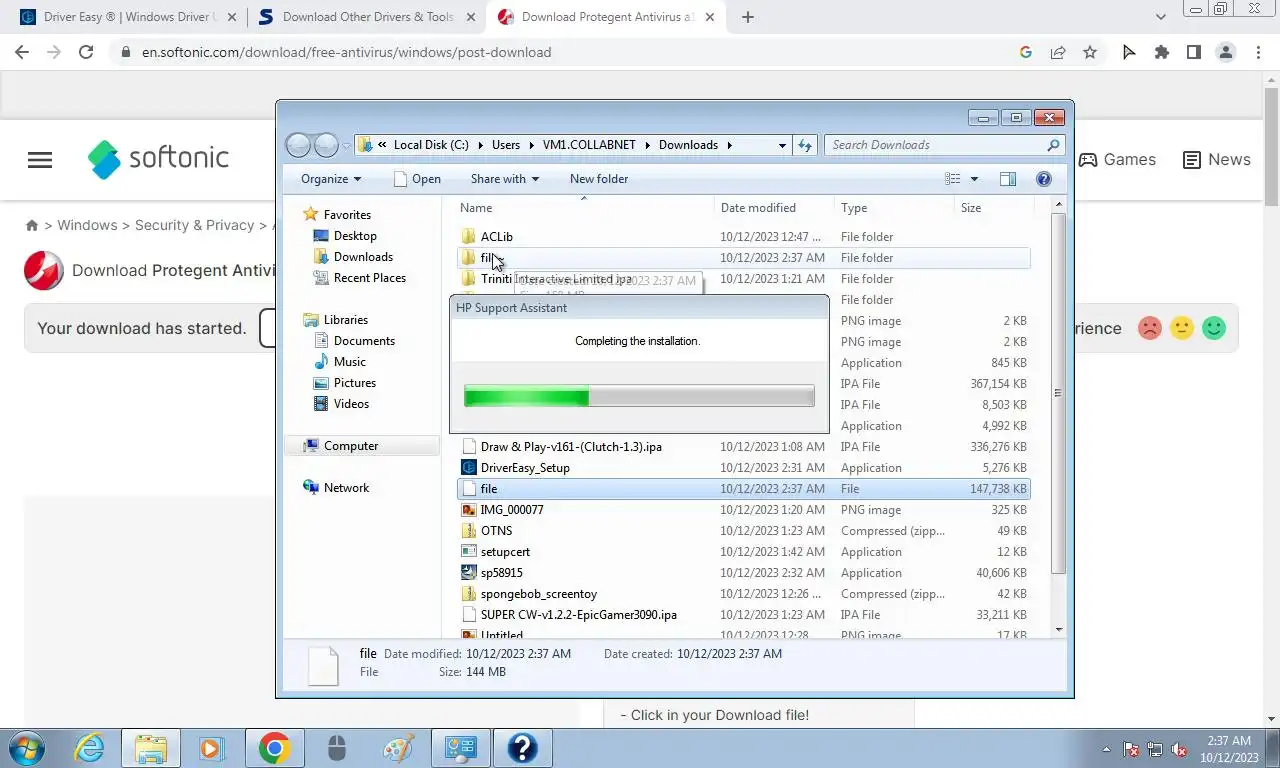Click VM1.COLLABNET in the address path
Screen dimensions: 1280x768
point(589,145)
